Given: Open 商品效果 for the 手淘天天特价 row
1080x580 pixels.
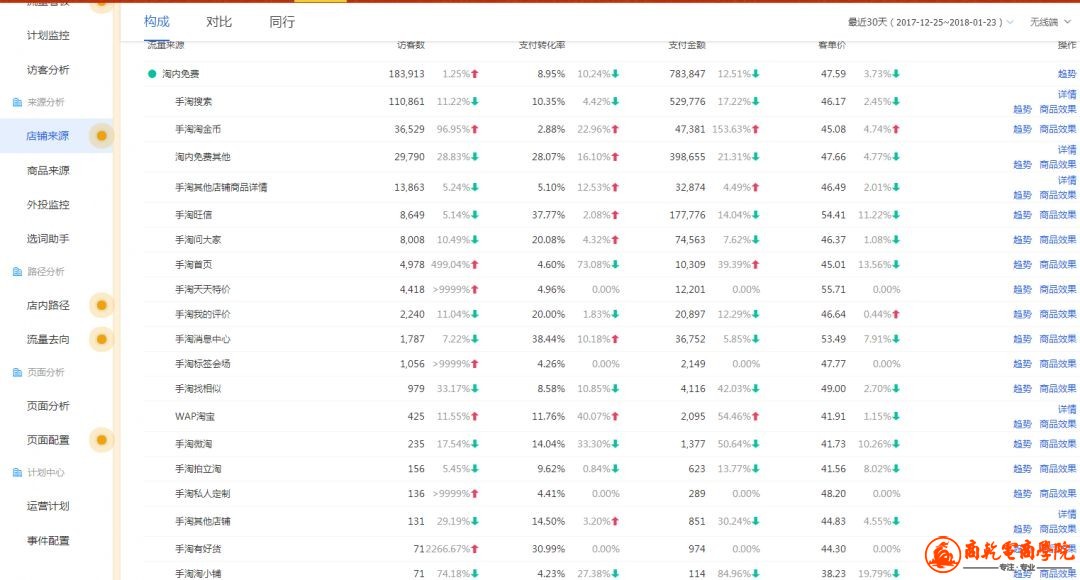Looking at the screenshot, I should coord(1057,289).
